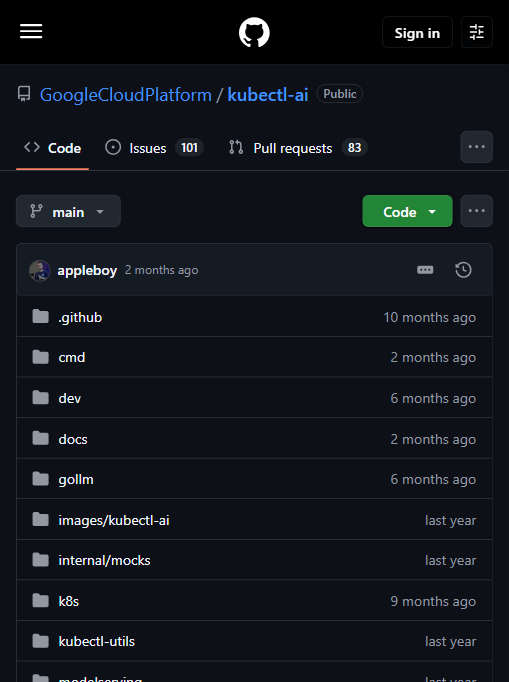The height and width of the screenshot is (682, 509).
Task: Open the gollm folder
Action: 76,479
